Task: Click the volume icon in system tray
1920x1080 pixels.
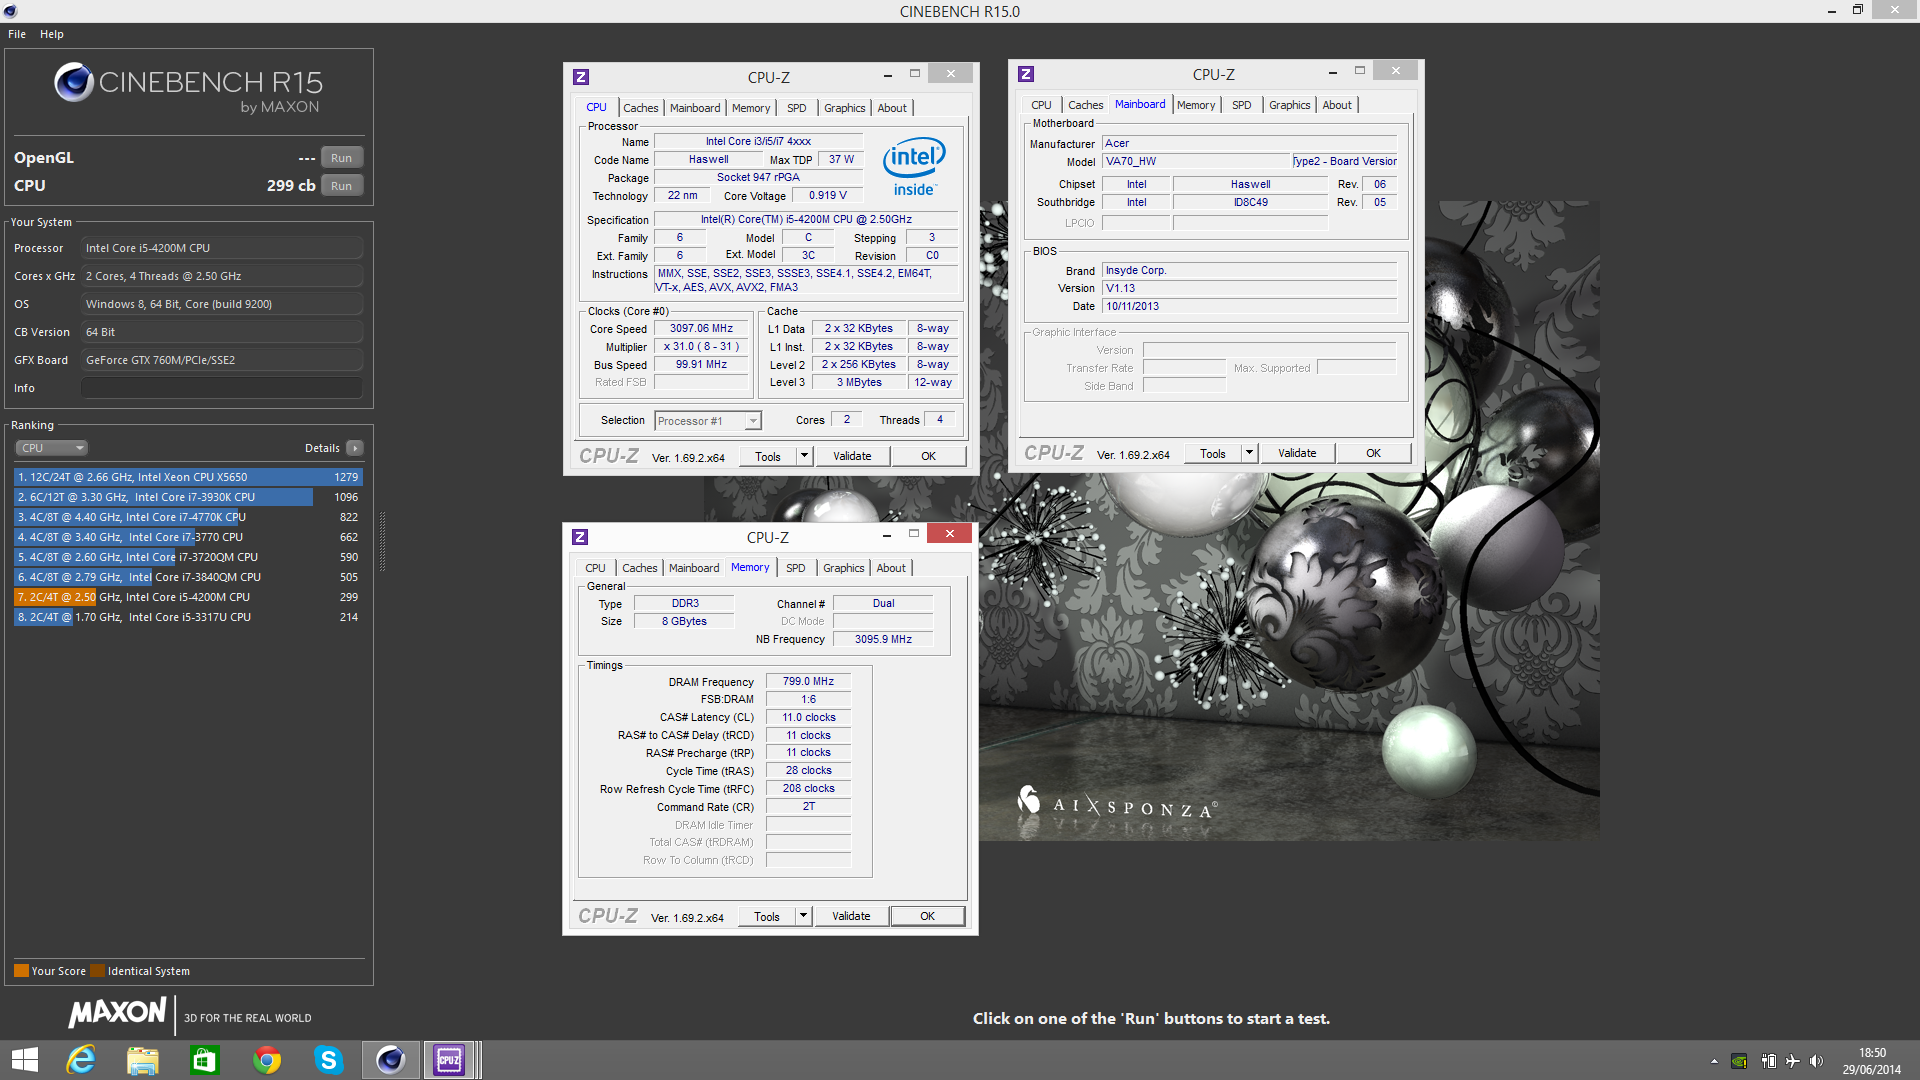Action: click(1816, 1061)
